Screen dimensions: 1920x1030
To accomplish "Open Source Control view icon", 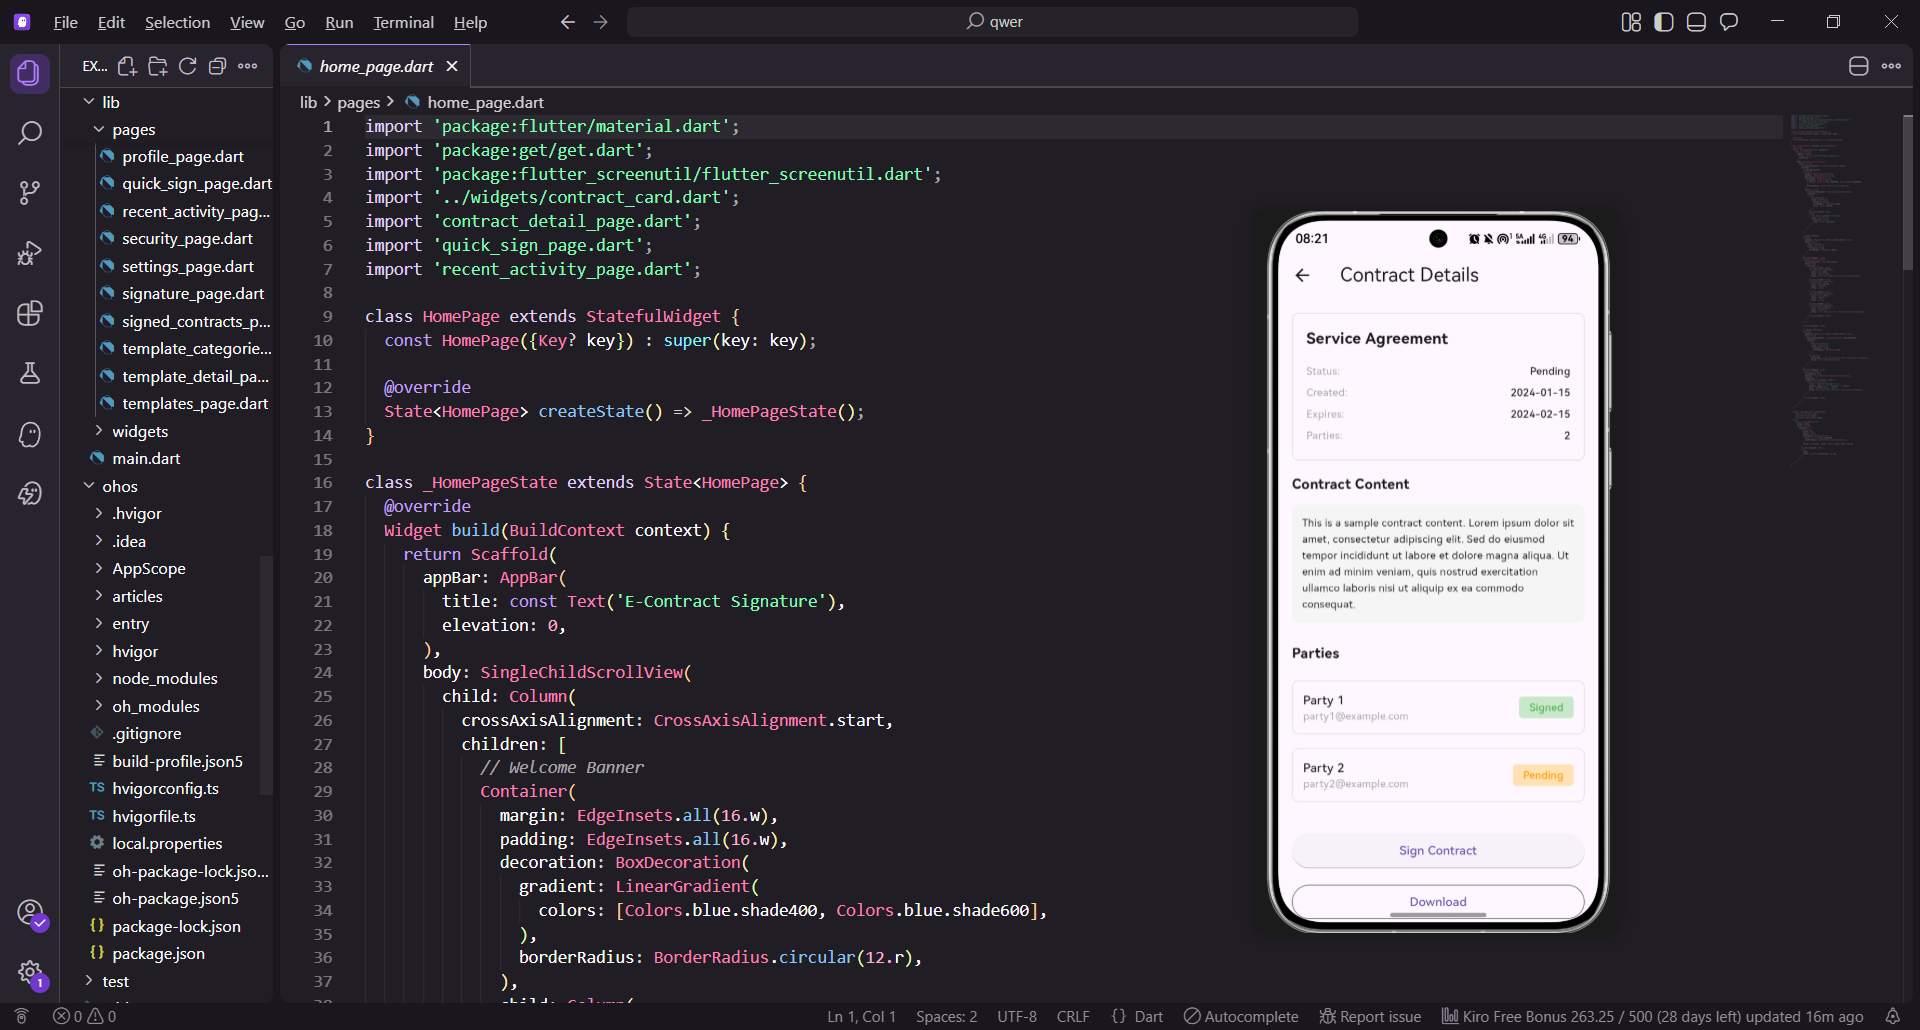I will point(29,193).
